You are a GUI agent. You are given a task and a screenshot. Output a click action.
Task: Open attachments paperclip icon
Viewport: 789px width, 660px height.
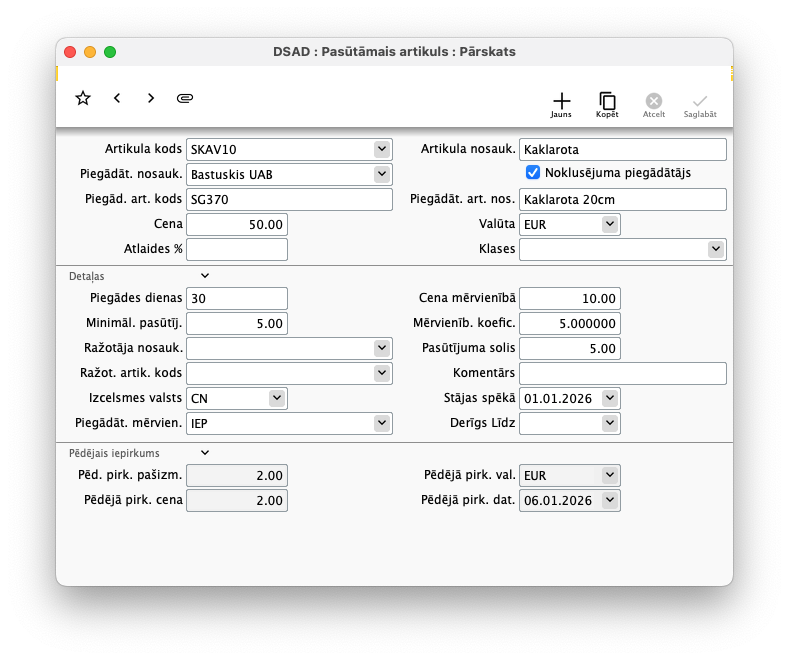coord(185,98)
